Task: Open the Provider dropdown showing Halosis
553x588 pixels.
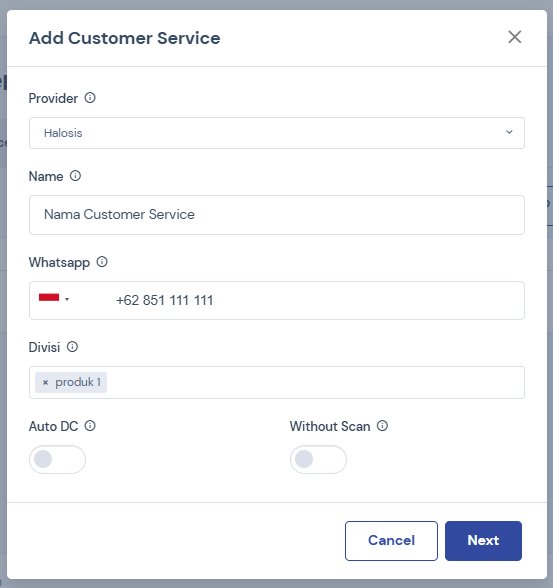Action: [x=277, y=133]
